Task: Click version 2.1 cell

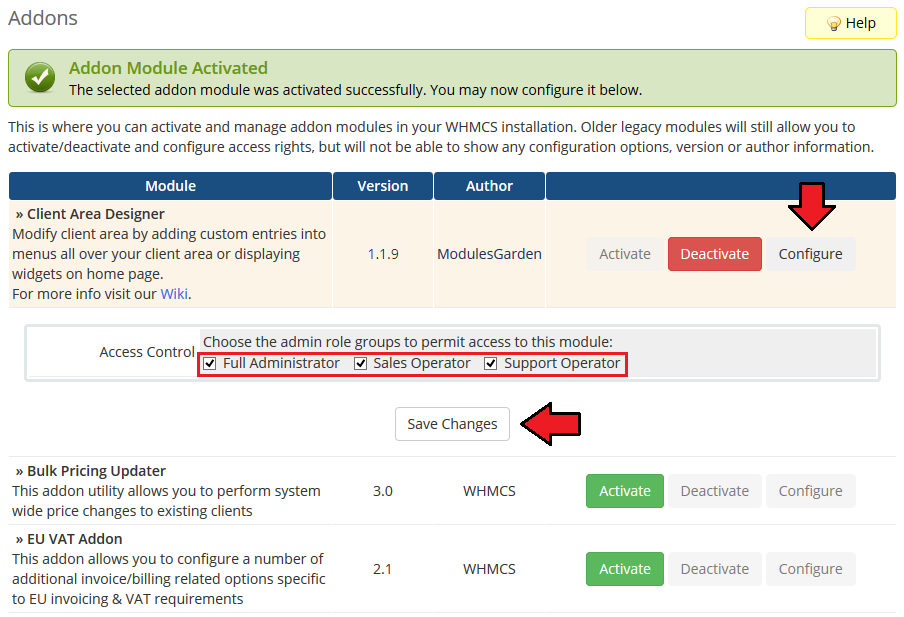Action: click(x=382, y=569)
